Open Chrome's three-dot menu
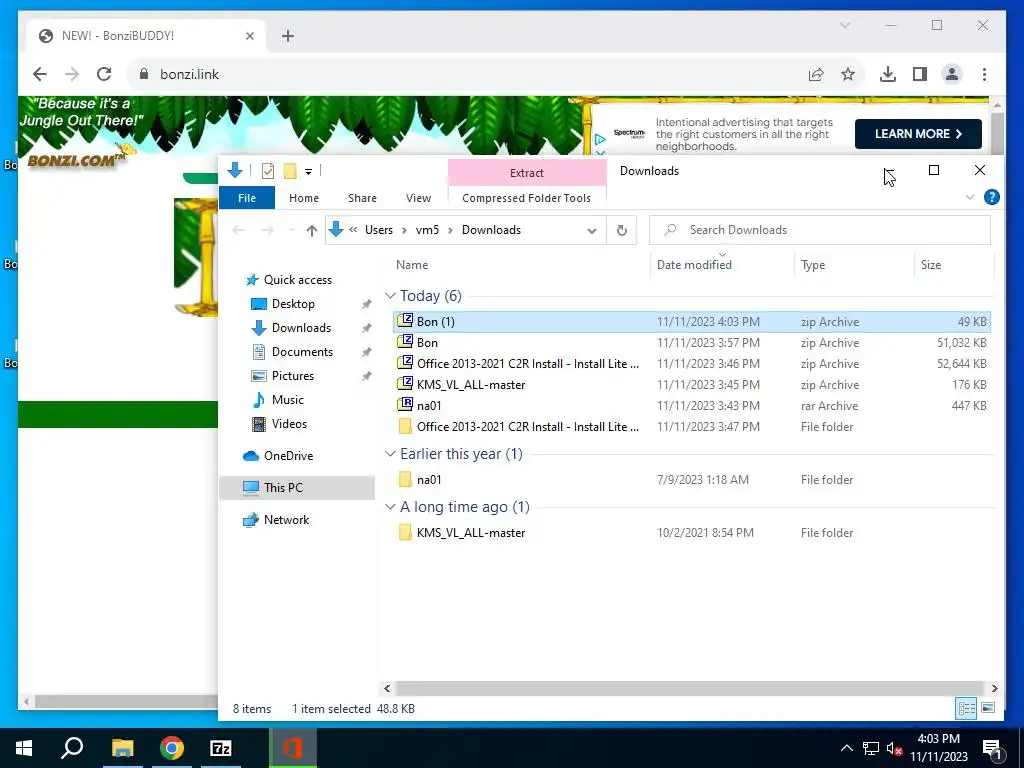Screen dimensions: 1024x768 point(984,74)
